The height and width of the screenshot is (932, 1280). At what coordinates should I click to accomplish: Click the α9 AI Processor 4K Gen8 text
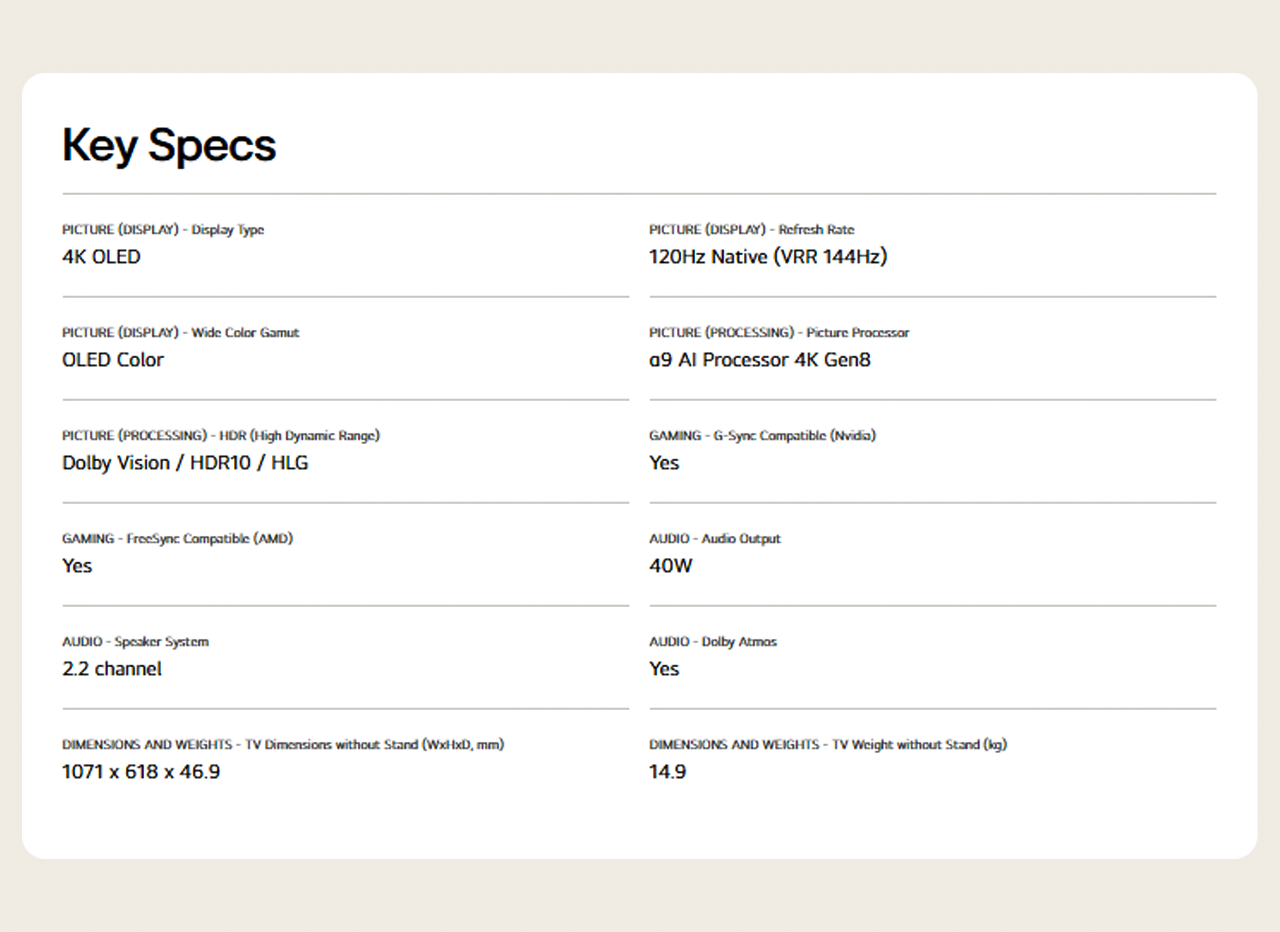pos(759,360)
